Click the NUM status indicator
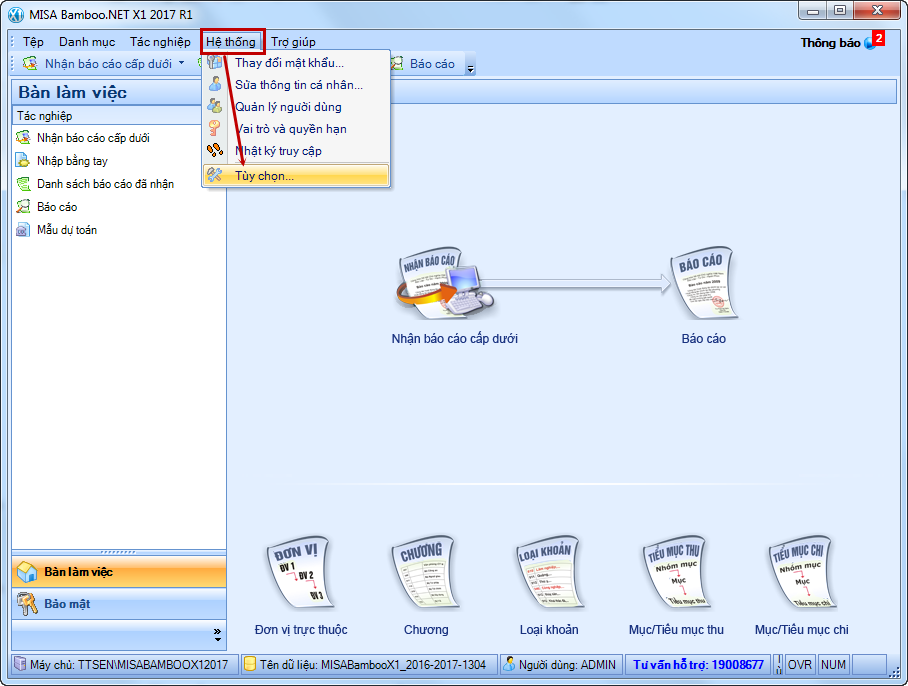Viewport: 908px width, 686px height. point(833,665)
